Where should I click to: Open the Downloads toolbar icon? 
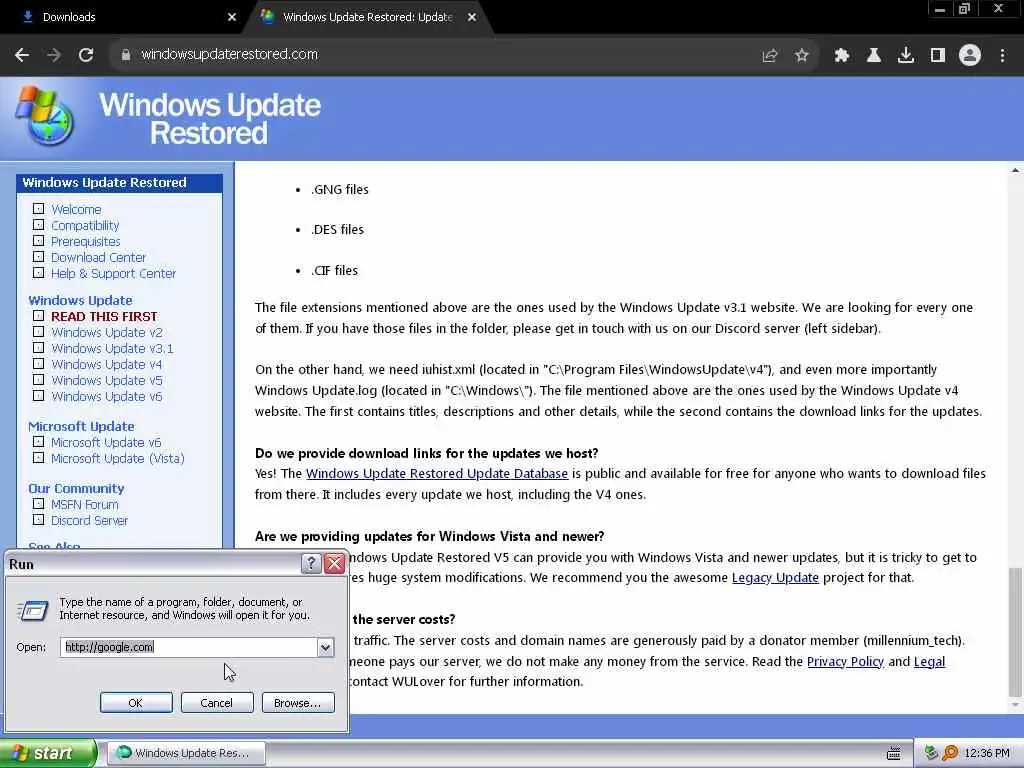(x=906, y=56)
